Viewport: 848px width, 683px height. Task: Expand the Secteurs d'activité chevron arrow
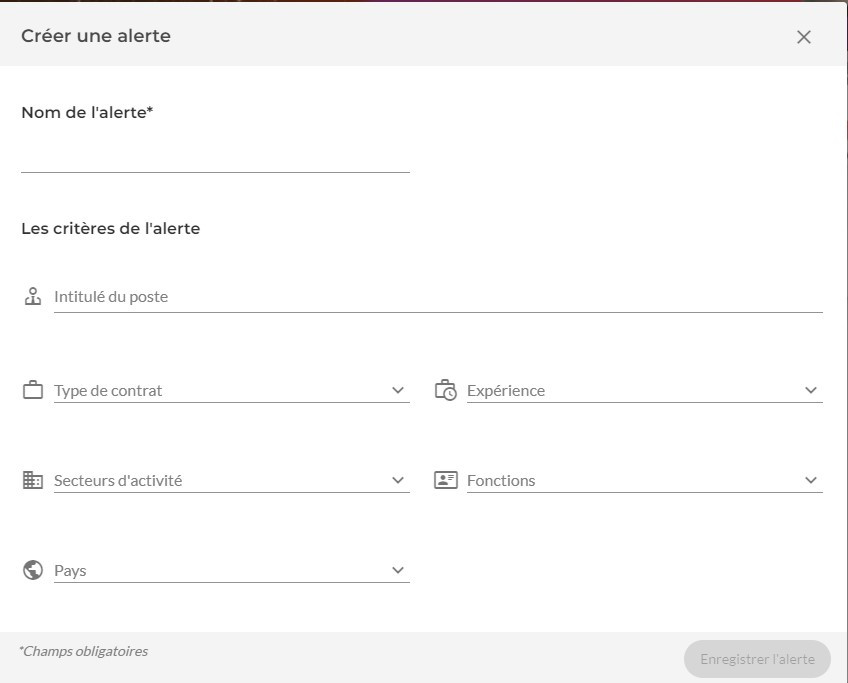tap(398, 480)
